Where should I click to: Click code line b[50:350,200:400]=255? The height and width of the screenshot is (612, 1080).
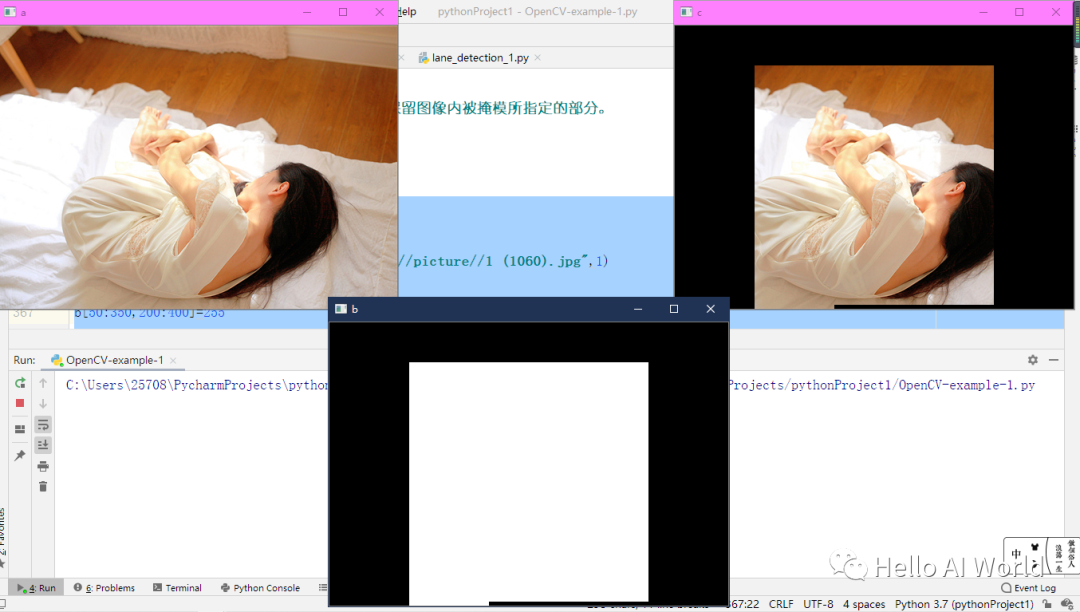pyautogui.click(x=149, y=314)
